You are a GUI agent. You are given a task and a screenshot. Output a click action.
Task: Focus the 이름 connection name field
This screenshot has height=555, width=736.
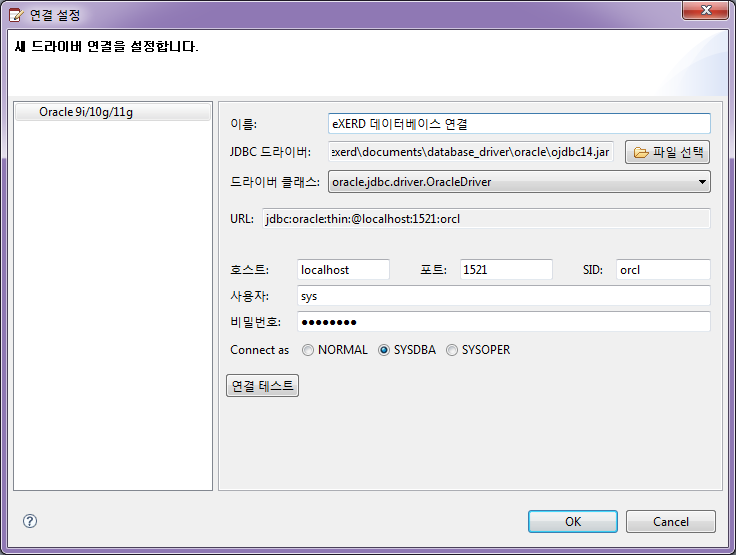coord(519,124)
